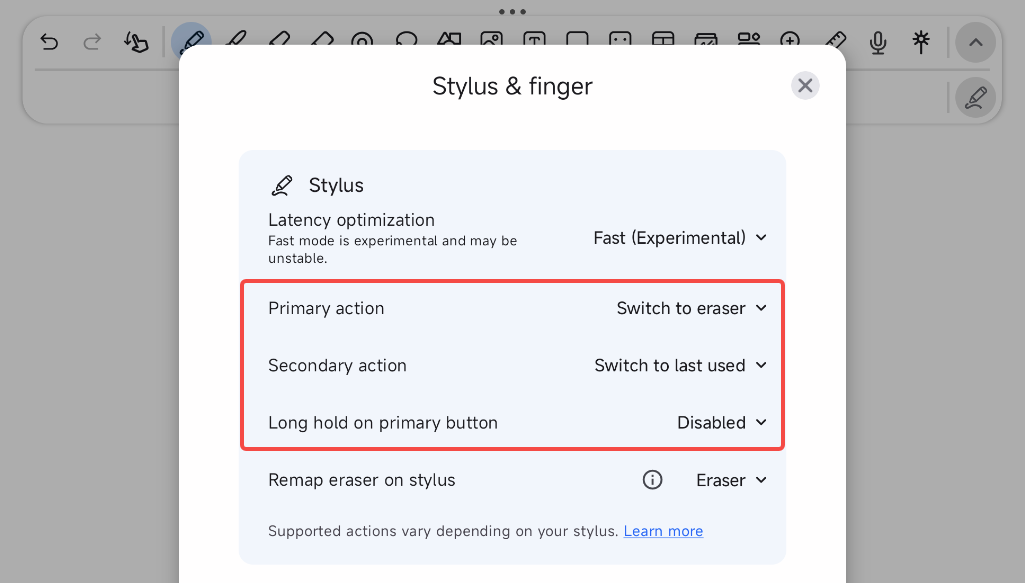Follow the Learn more link

(x=664, y=531)
